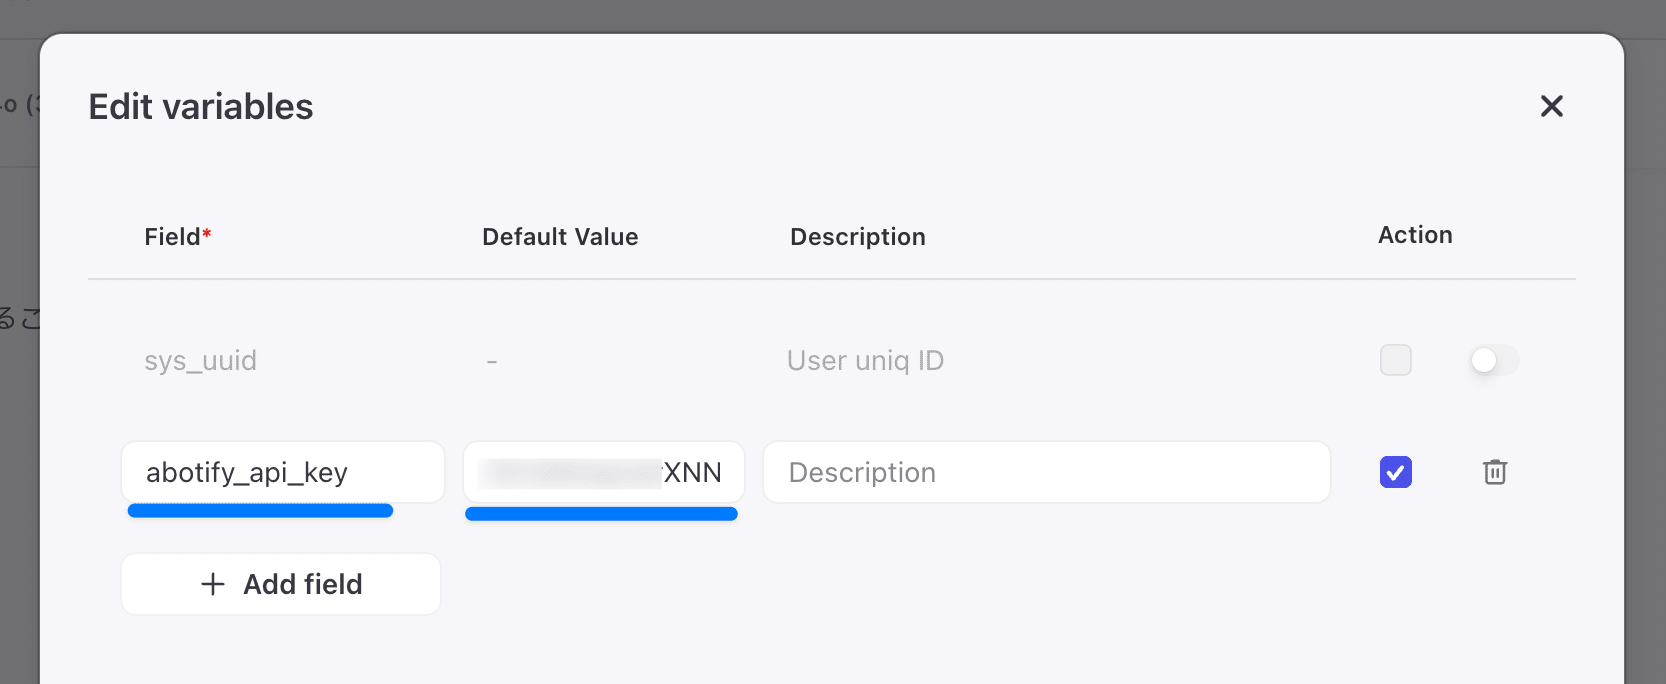Delete the abotify_api_key variable row
Viewport: 1666px width, 684px height.
tap(1494, 472)
